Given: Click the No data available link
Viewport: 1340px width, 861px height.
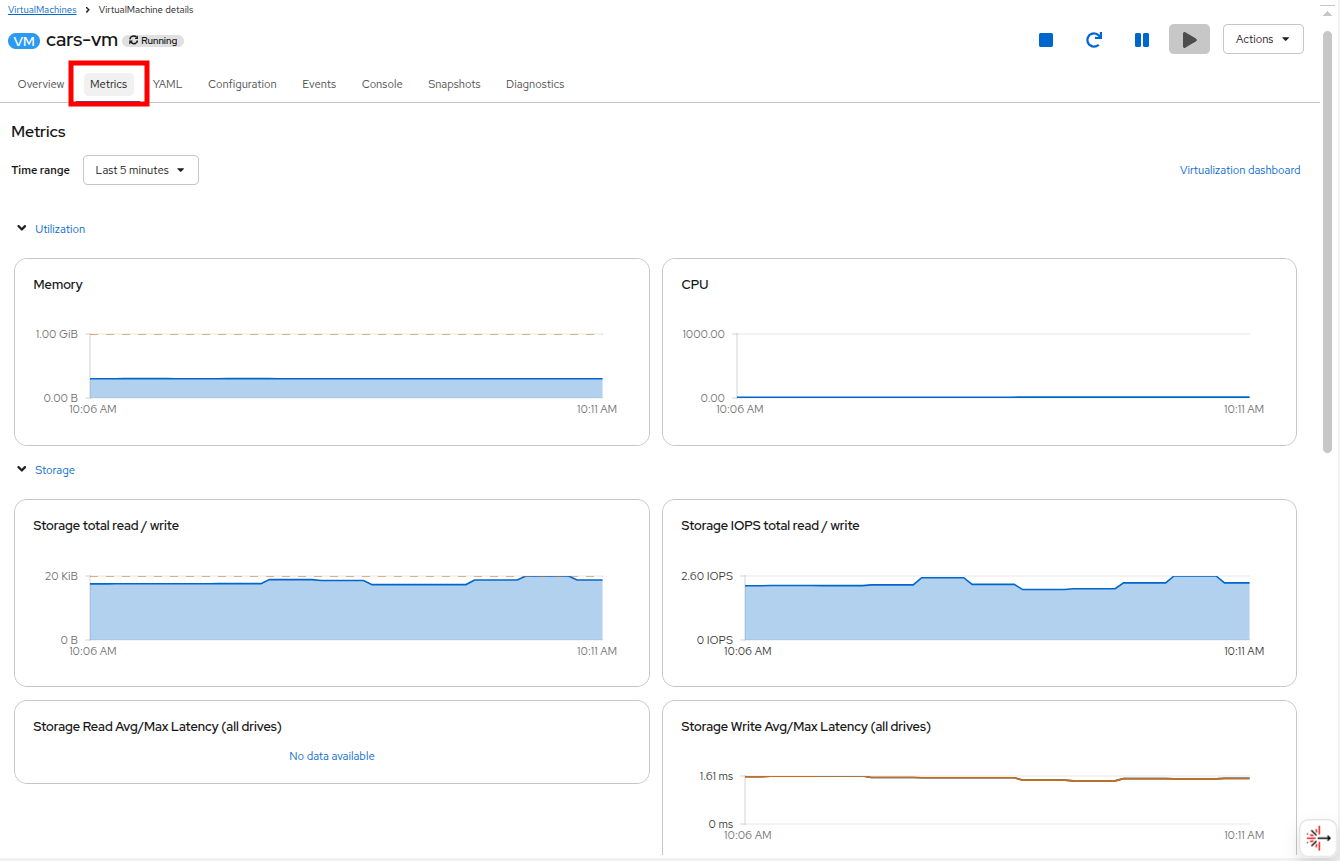Looking at the screenshot, I should pyautogui.click(x=332, y=756).
